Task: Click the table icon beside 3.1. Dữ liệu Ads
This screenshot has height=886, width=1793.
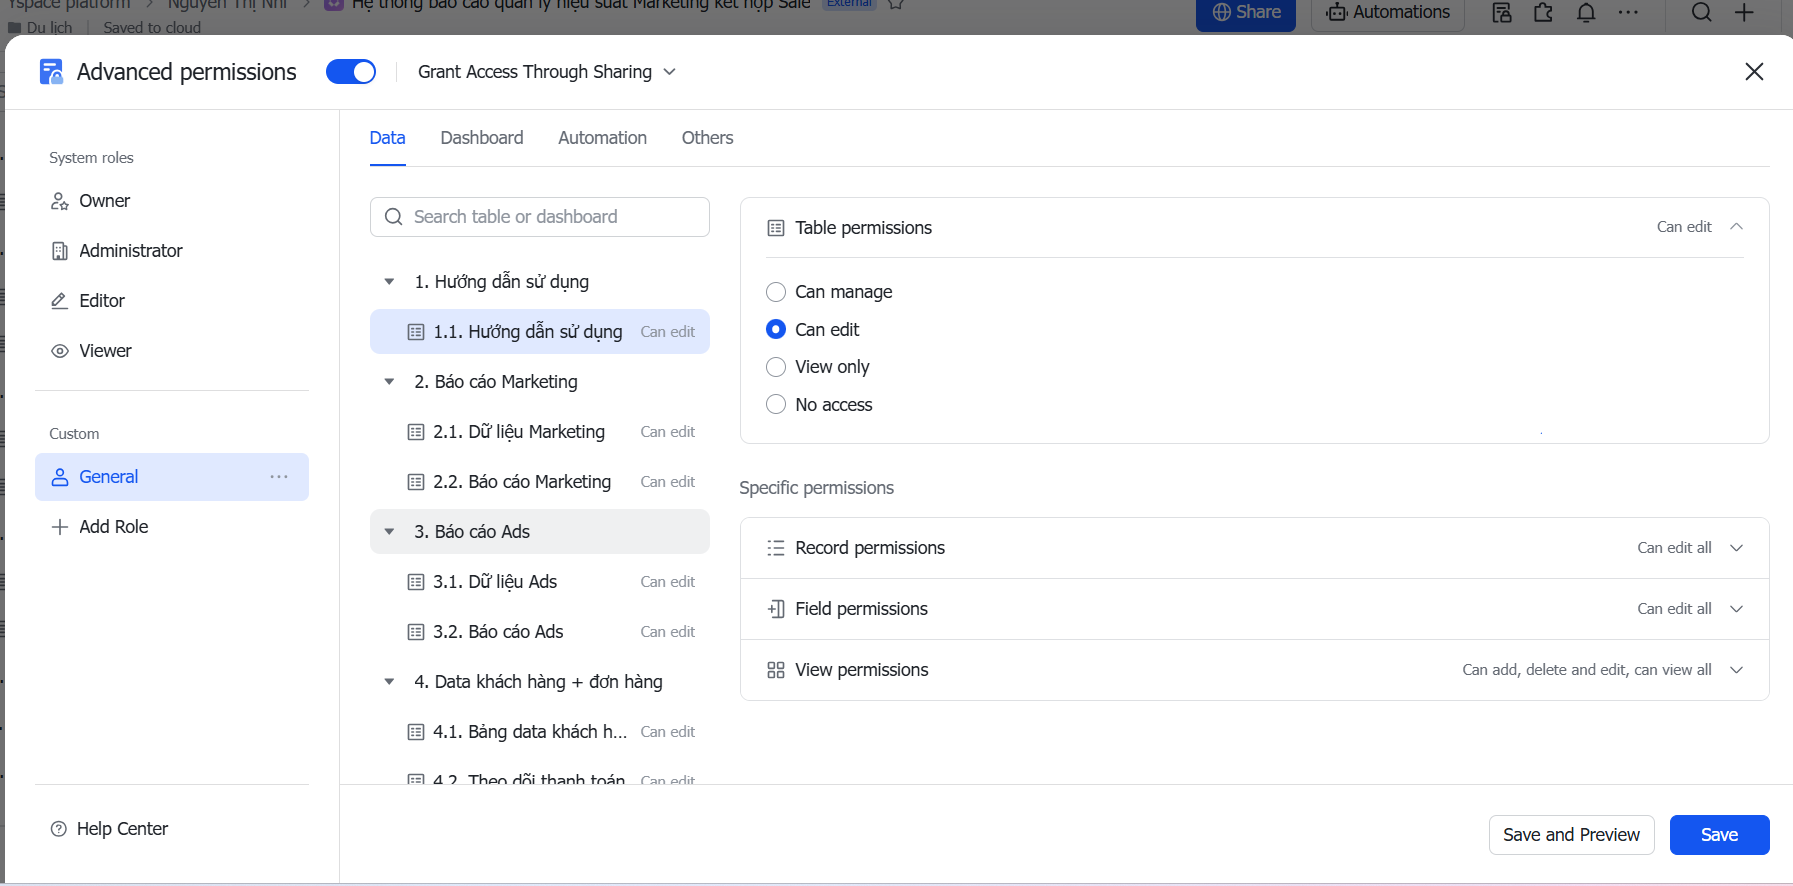Action: 416,582
